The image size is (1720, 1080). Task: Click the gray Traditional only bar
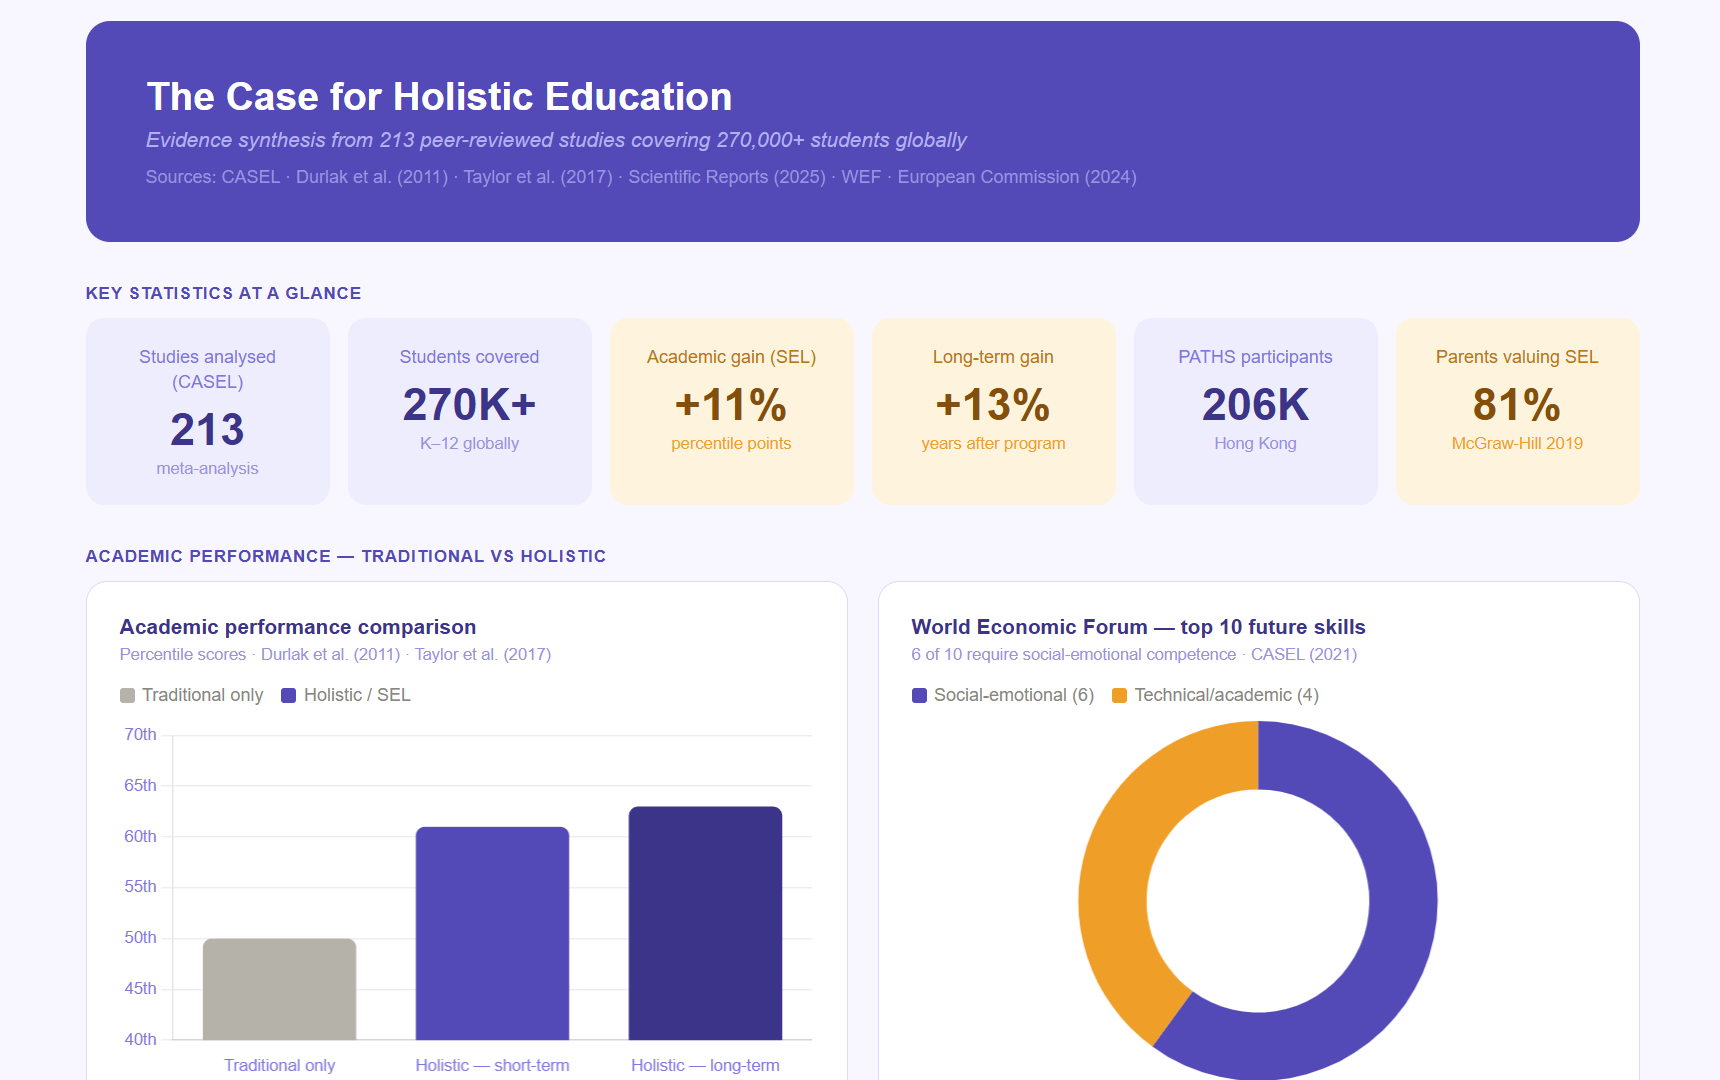pyautogui.click(x=280, y=989)
